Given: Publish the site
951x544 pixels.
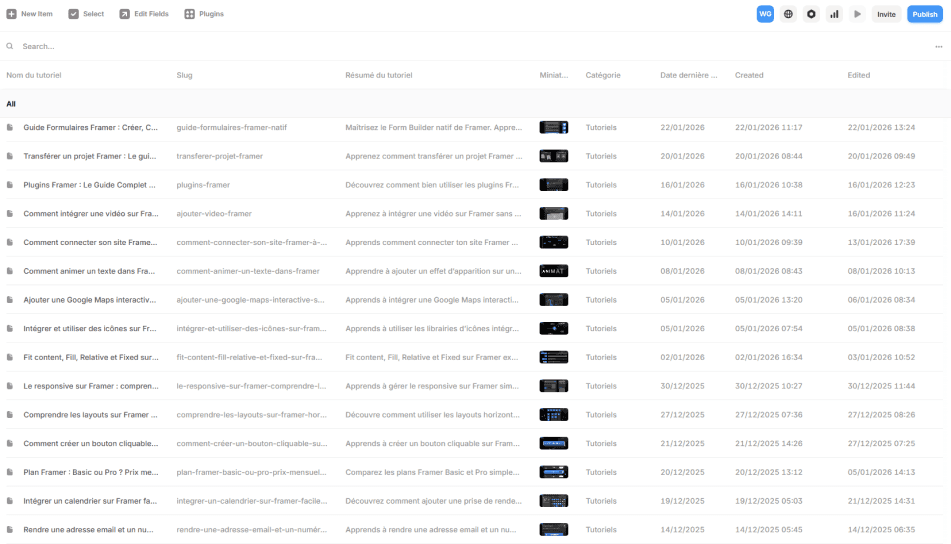Looking at the screenshot, I should click(x=925, y=14).
